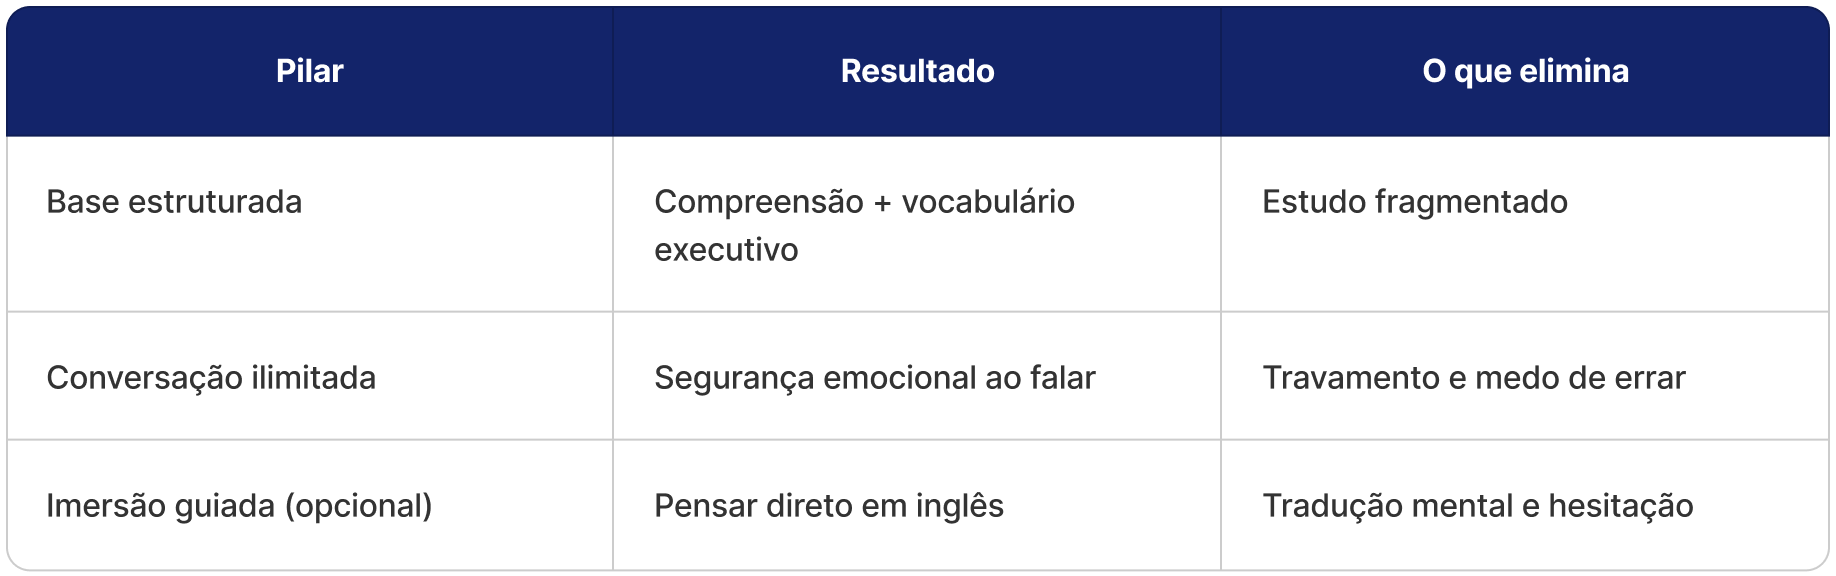Select the 'Base estruturada' cell
The image size is (1836, 576).
174,202
